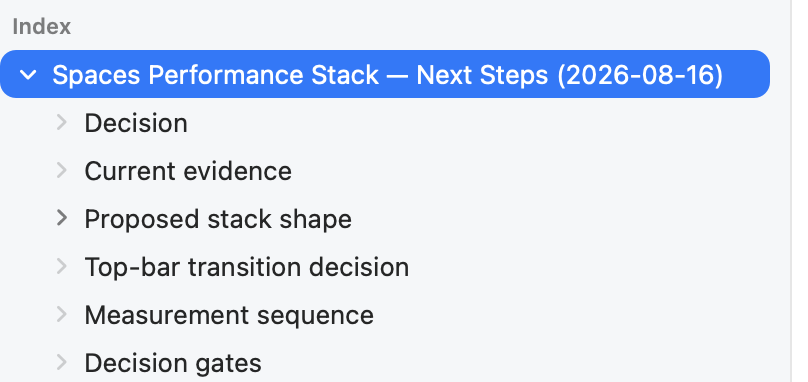Click the (2026-08-16) date in the highlighted title
This screenshot has height=382, width=808.
pyautogui.click(x=640, y=75)
